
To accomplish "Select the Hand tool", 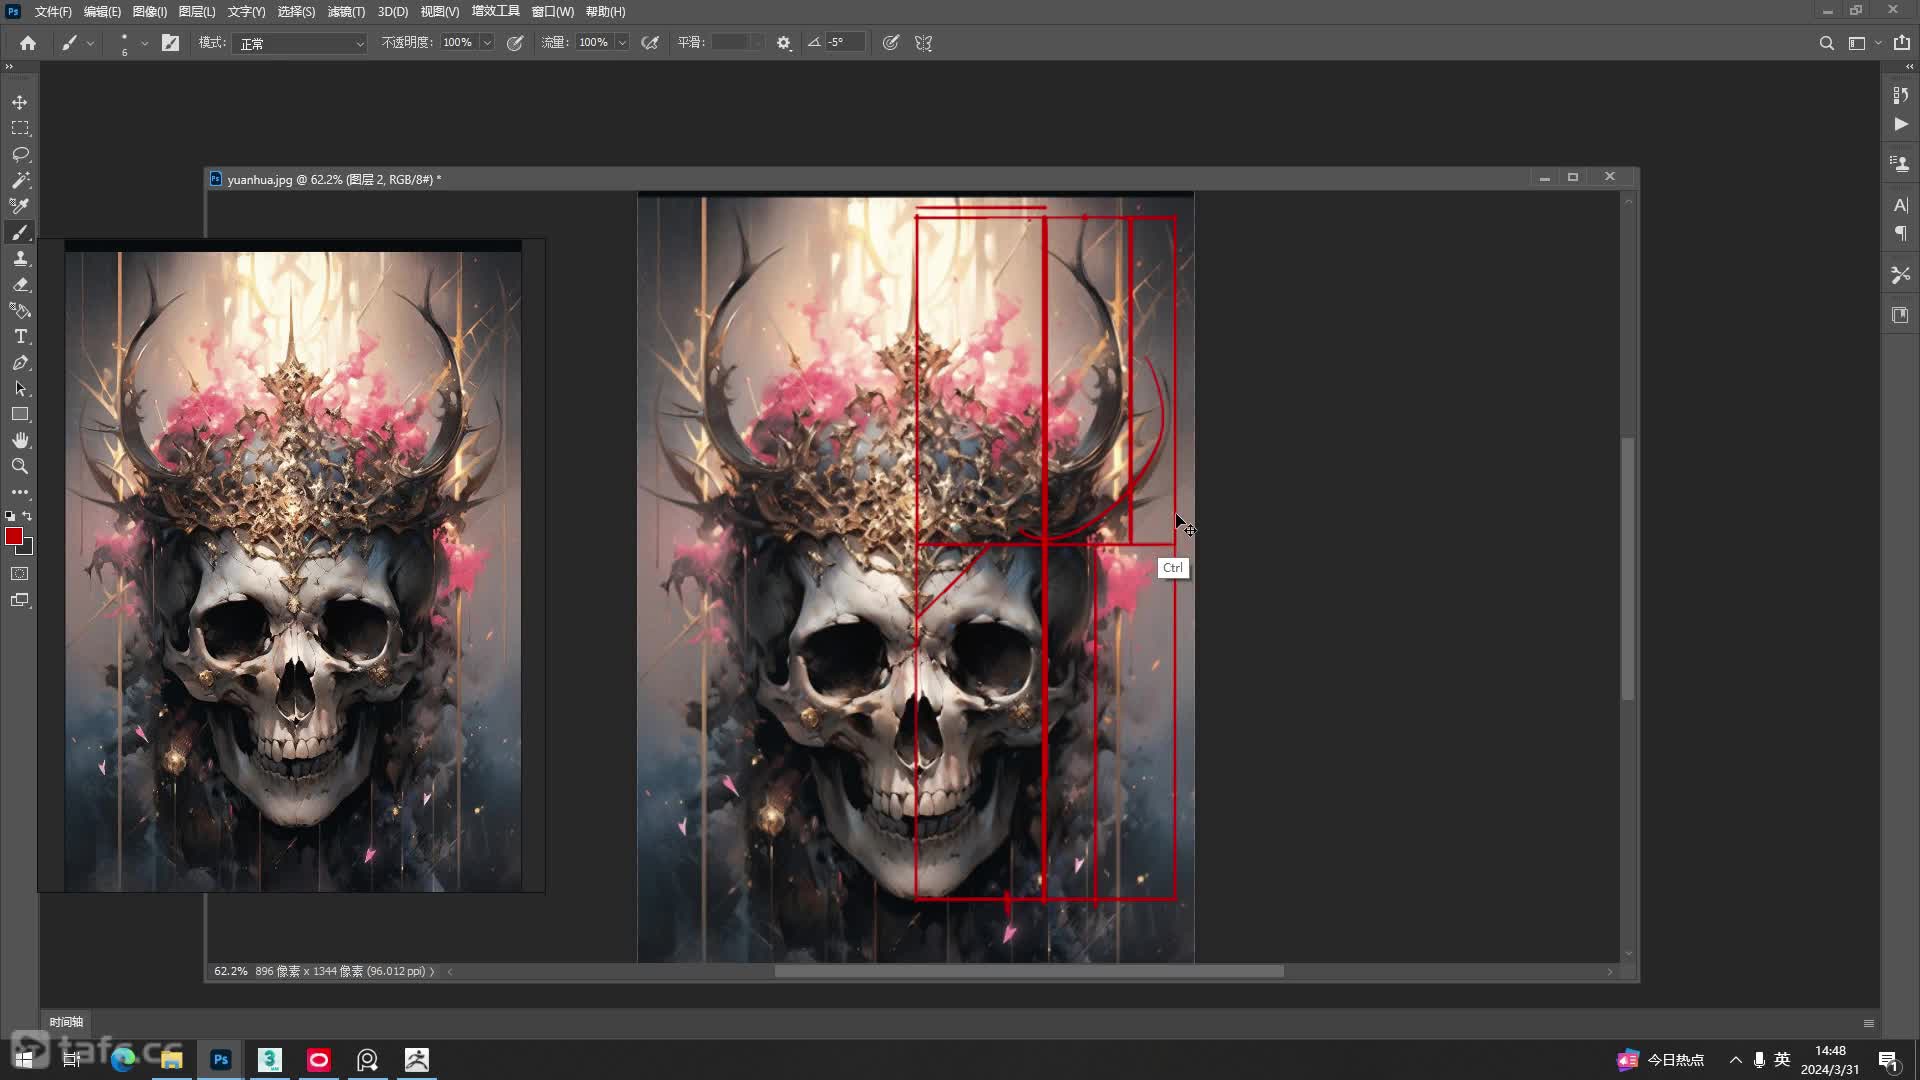I will [x=20, y=440].
